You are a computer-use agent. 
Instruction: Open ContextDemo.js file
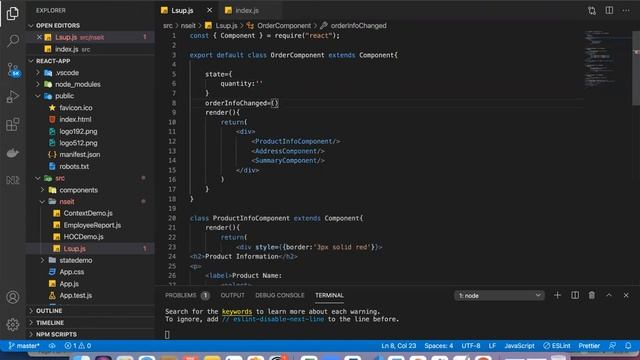point(88,213)
